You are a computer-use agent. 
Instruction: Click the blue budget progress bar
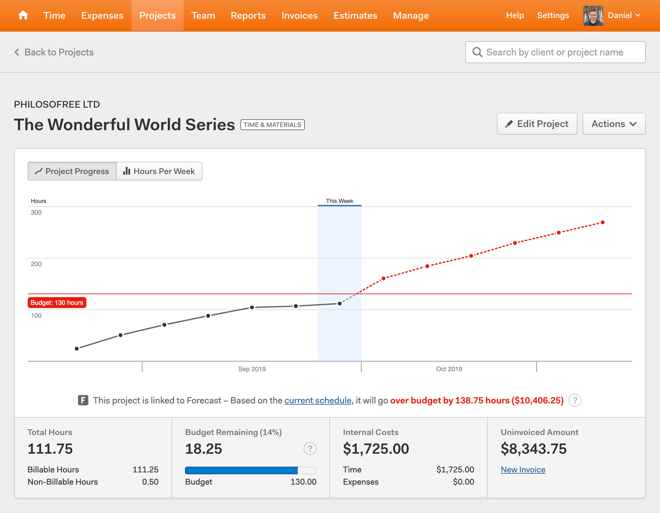[241, 470]
